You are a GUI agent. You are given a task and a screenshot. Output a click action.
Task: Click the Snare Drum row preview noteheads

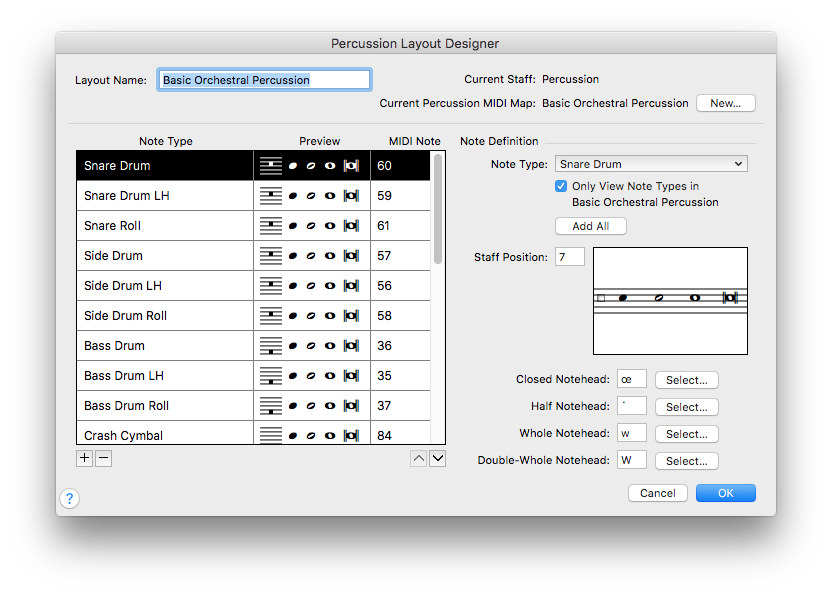312,166
